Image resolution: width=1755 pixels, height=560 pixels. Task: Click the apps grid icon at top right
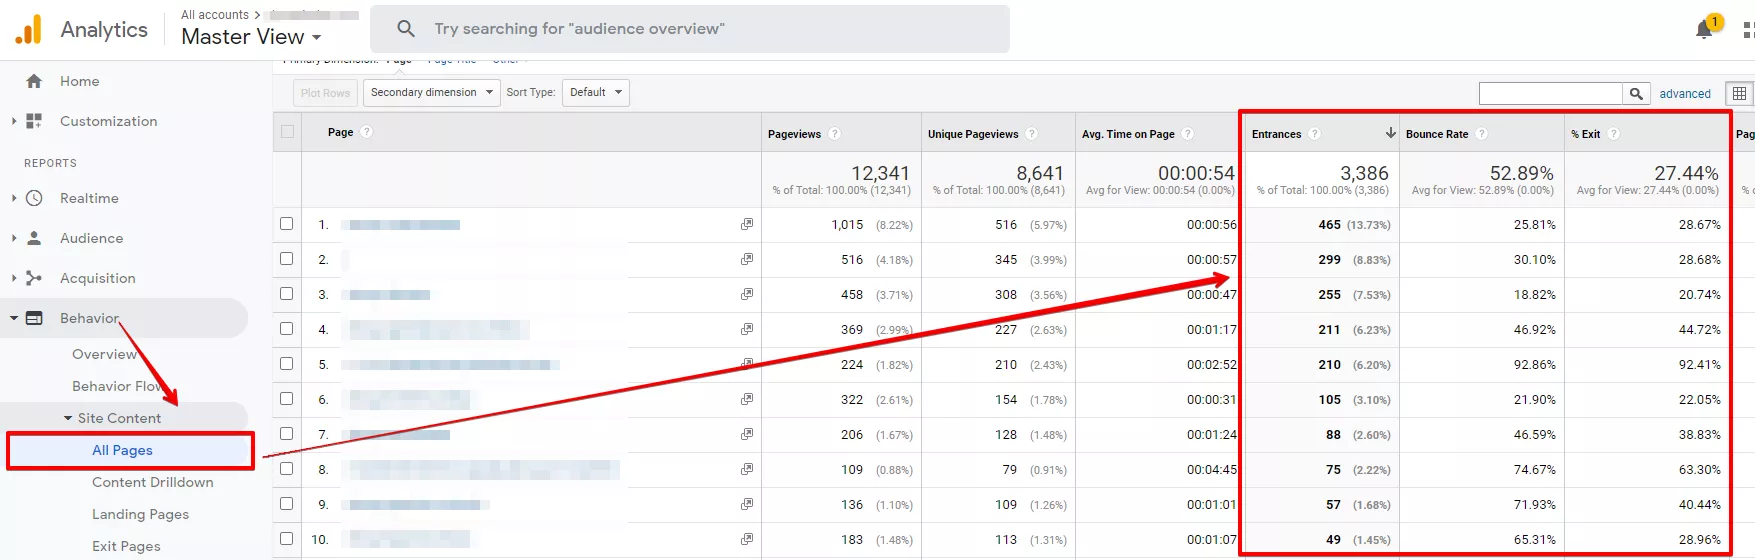[1748, 30]
